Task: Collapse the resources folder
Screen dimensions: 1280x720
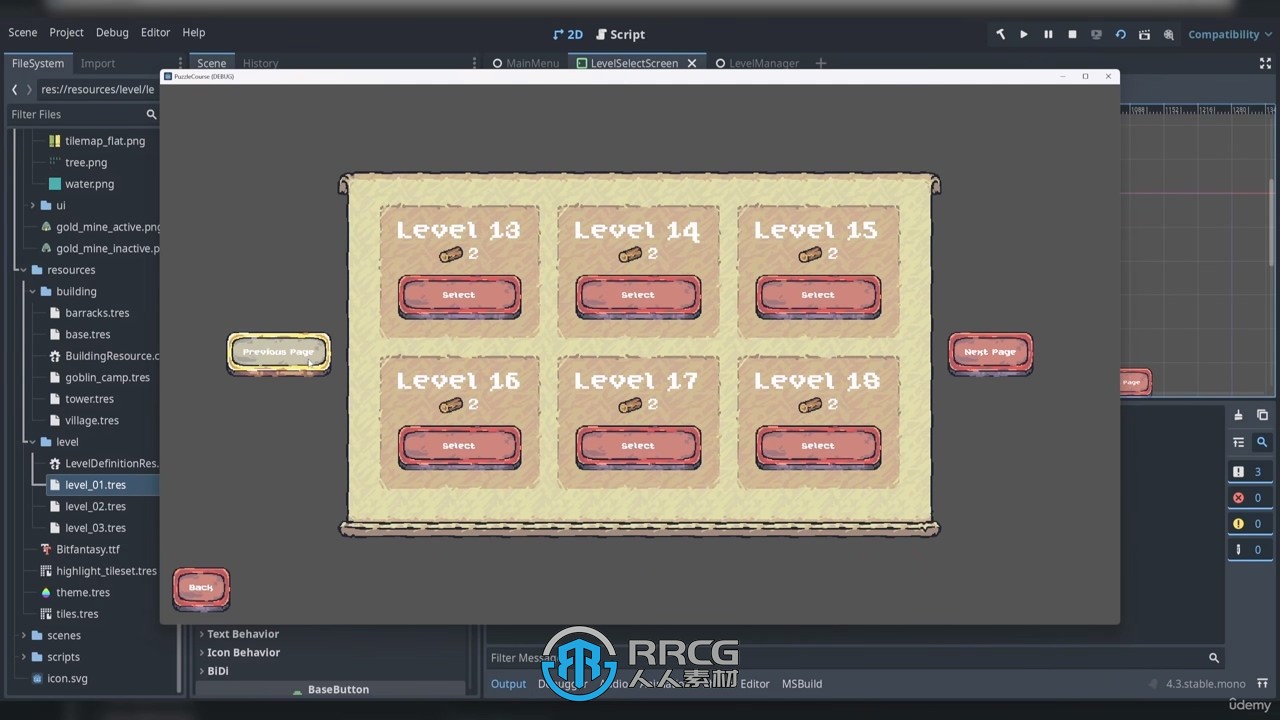Action: point(23,270)
